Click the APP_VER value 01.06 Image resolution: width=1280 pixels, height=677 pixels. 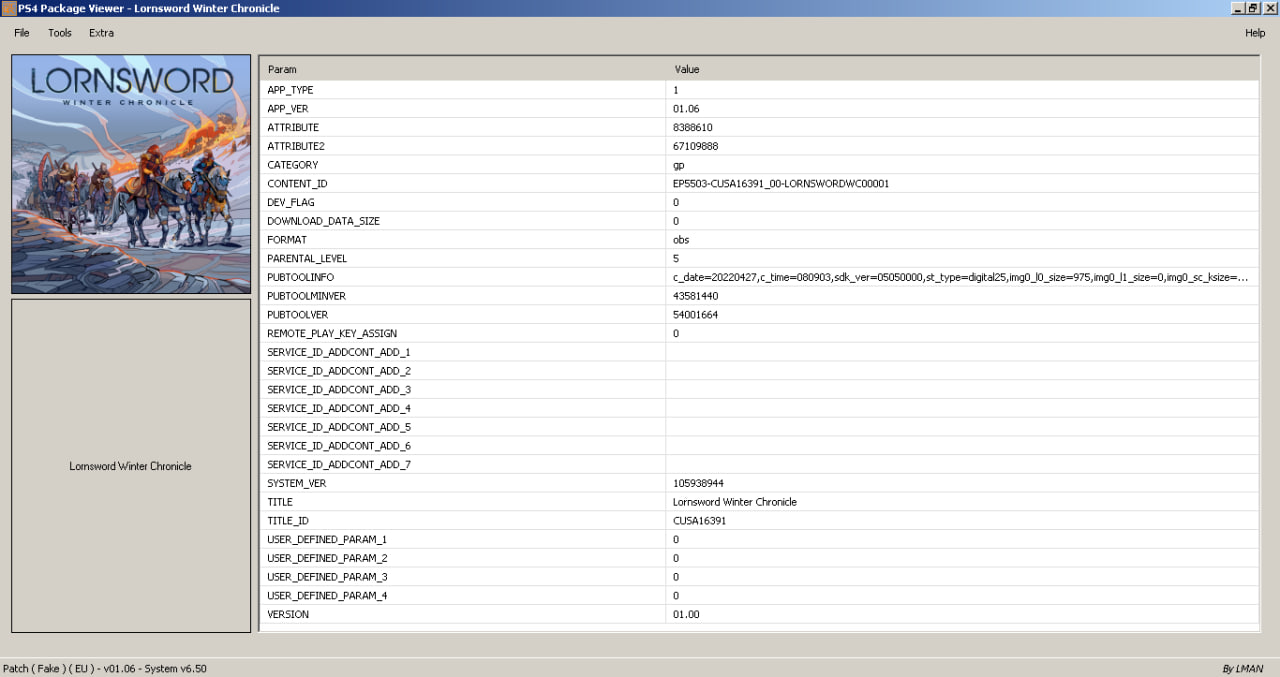point(685,109)
